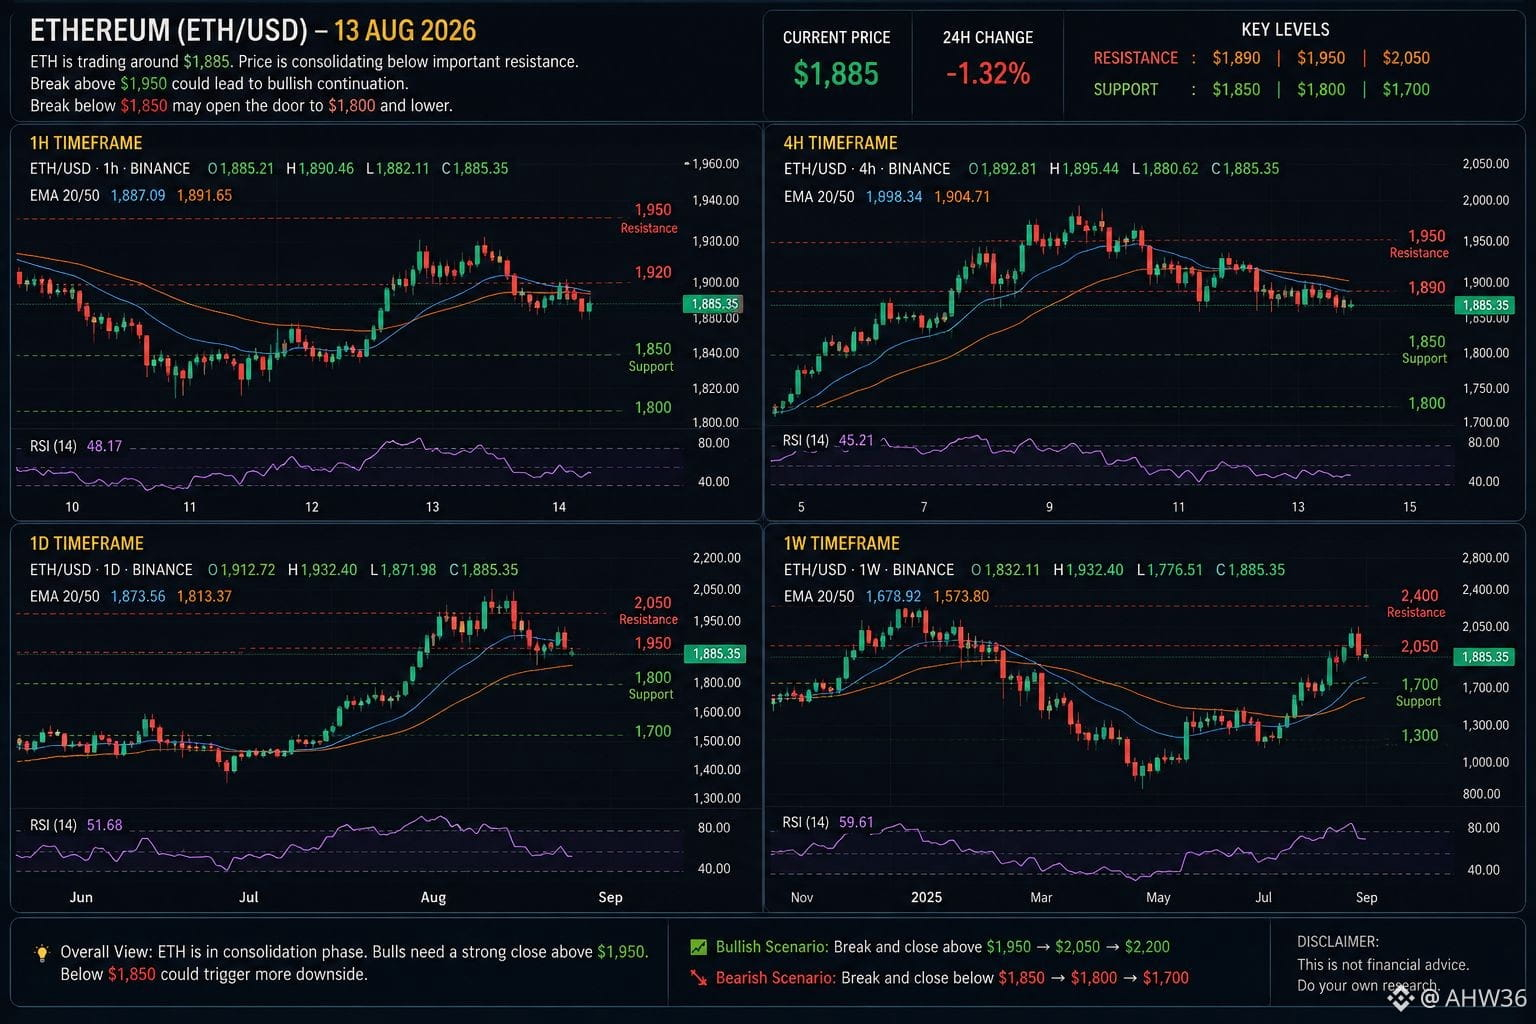Click the green 1,885.35 price tag on 1W chart
1536x1024 pixels.
pyautogui.click(x=1485, y=657)
